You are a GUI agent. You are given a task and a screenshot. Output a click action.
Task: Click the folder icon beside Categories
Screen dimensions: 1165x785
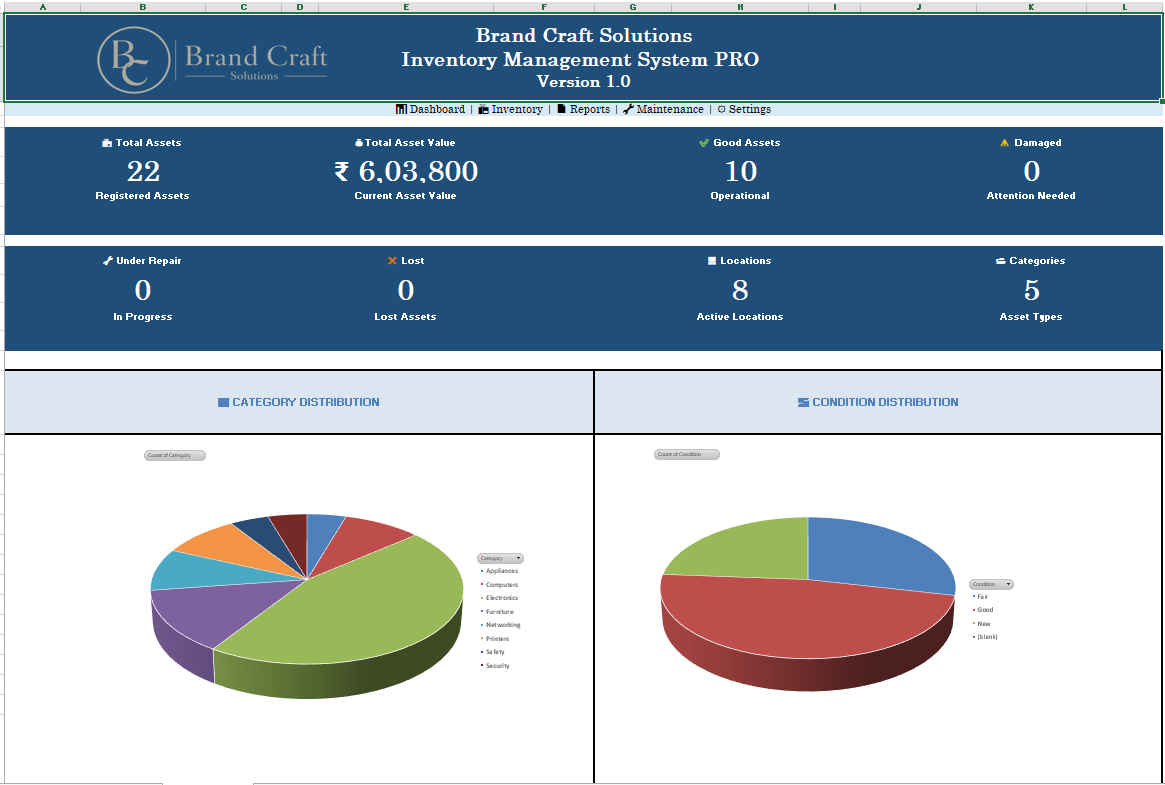click(x=1001, y=261)
